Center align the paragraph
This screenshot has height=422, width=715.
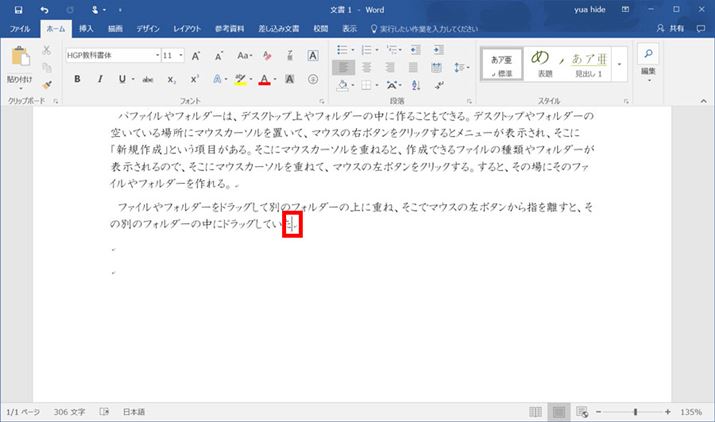[367, 68]
